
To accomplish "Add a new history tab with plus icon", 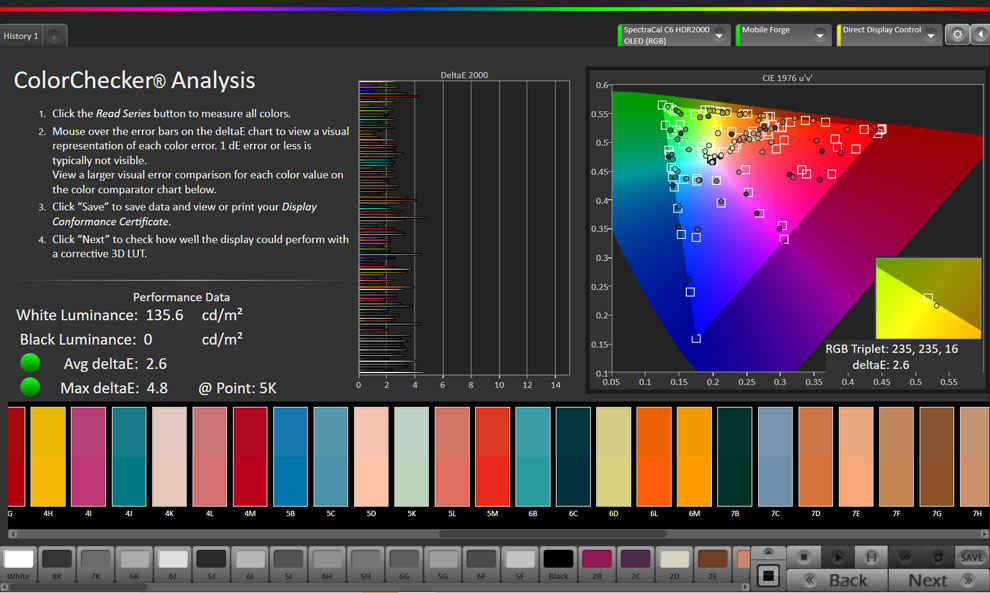I will click(x=54, y=37).
